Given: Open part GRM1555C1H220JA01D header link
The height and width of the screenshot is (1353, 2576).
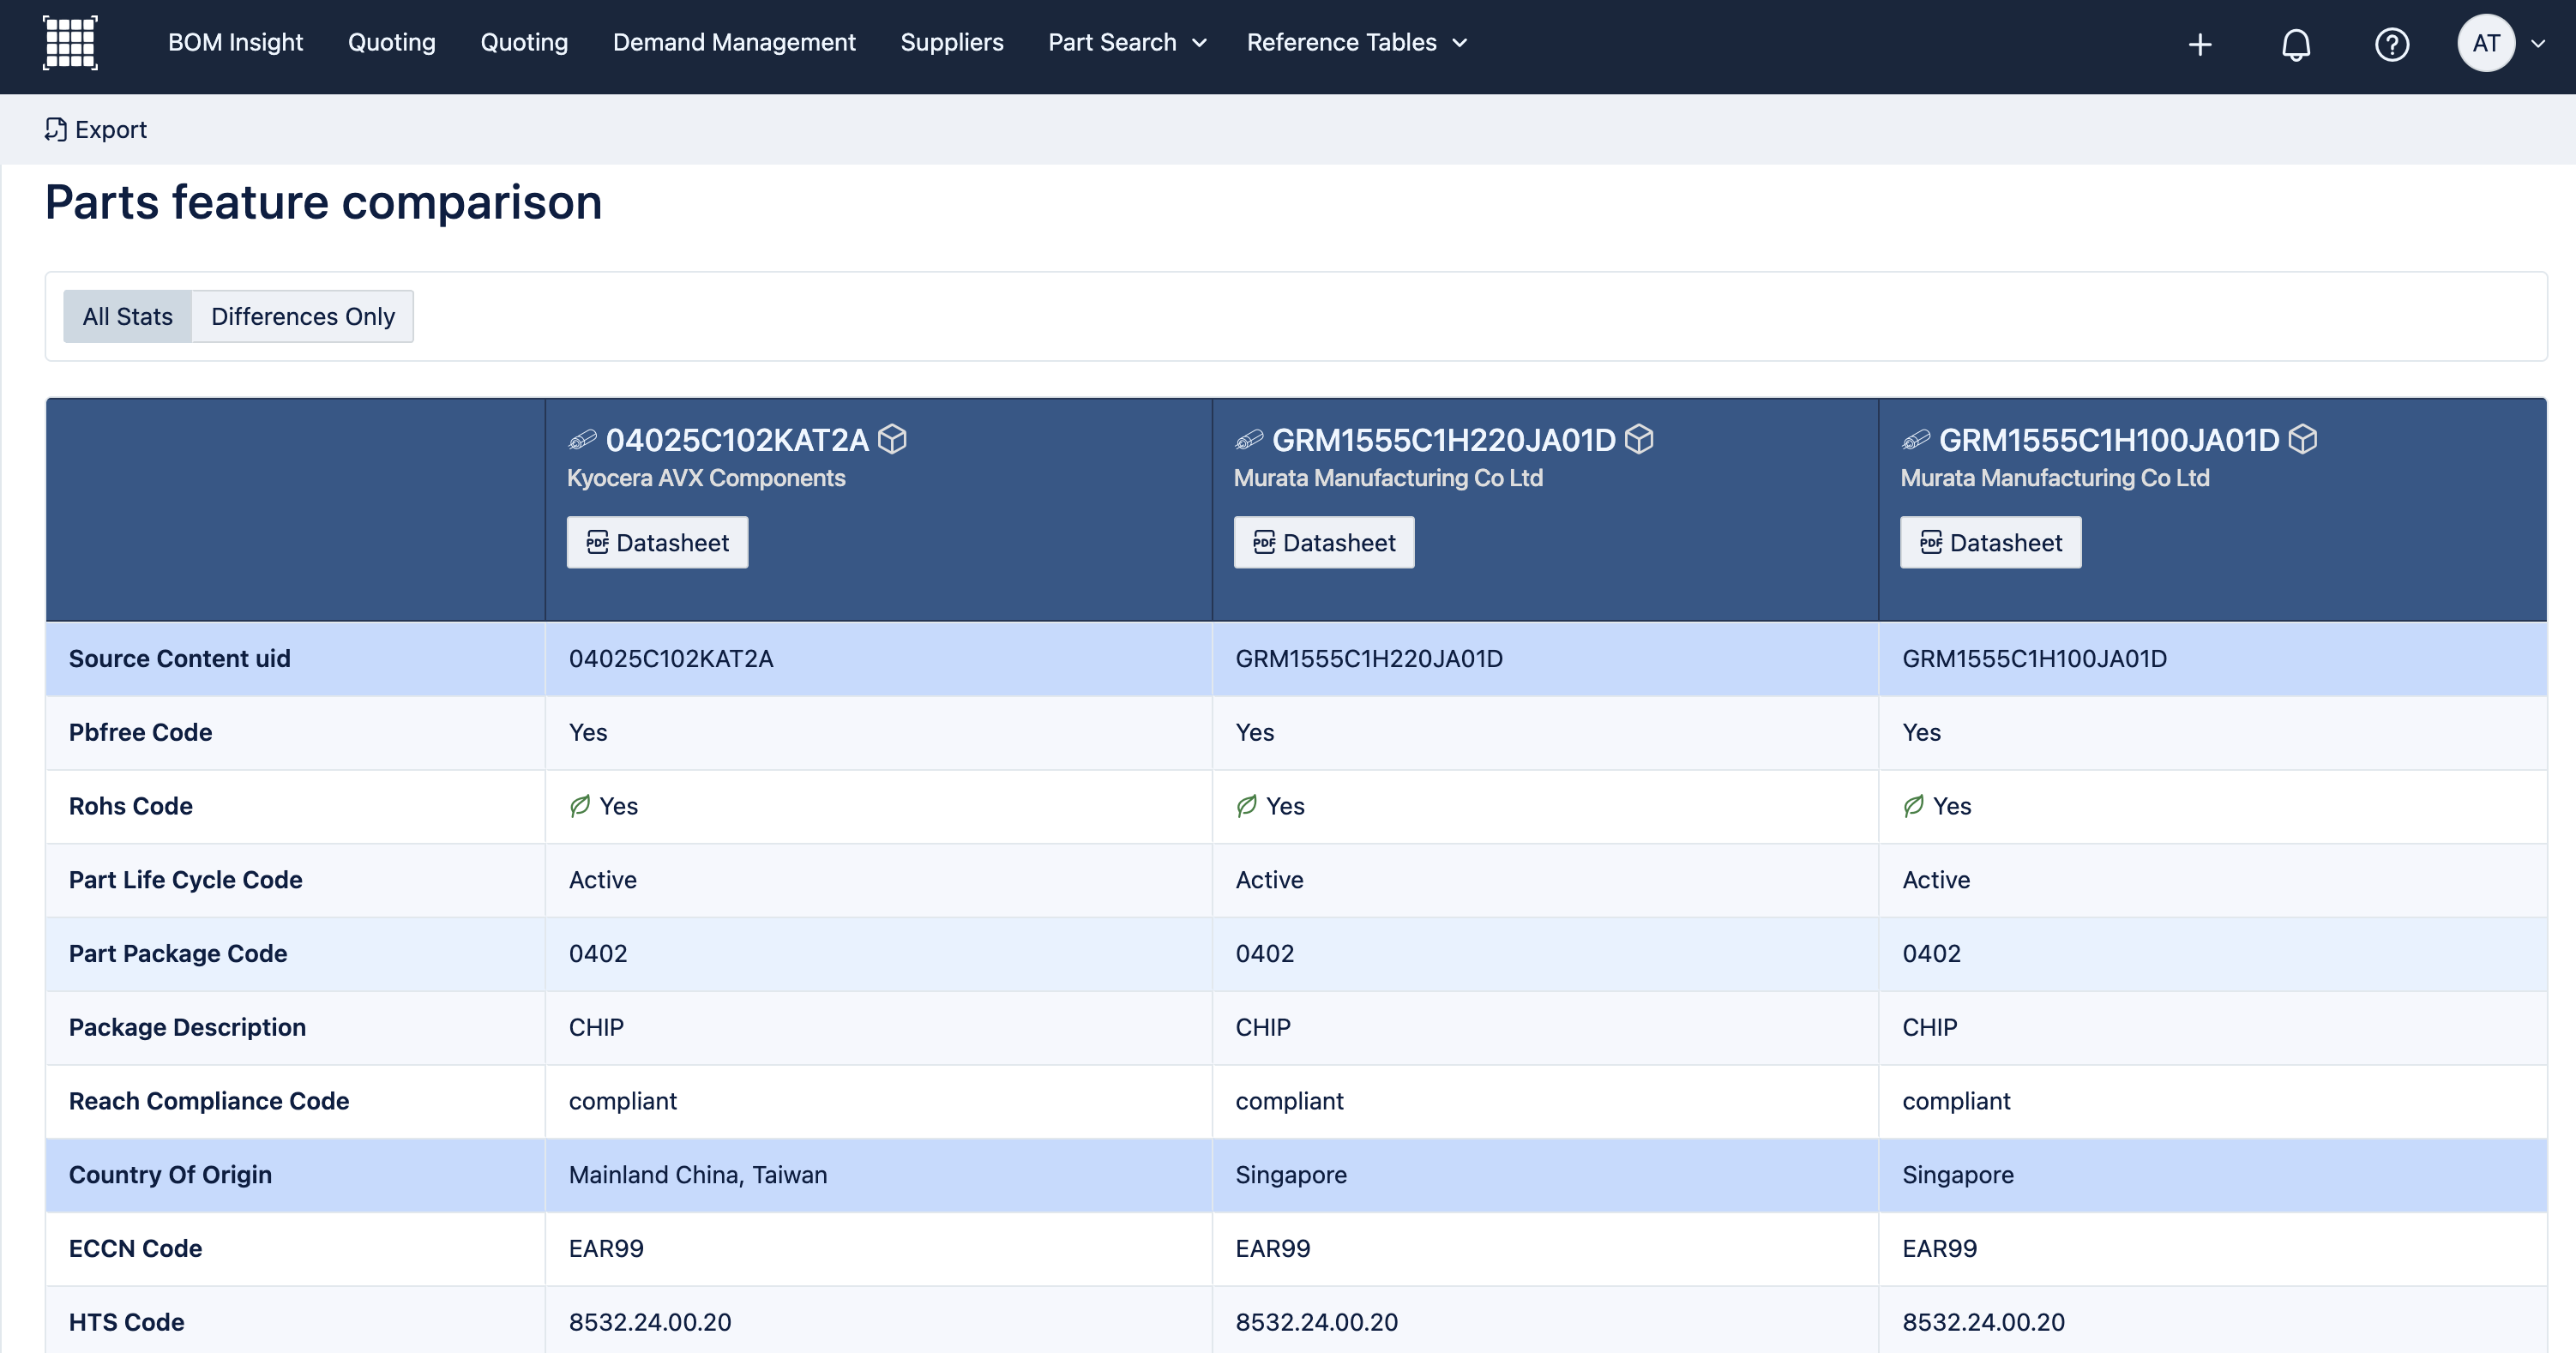Looking at the screenshot, I should pos(1442,440).
